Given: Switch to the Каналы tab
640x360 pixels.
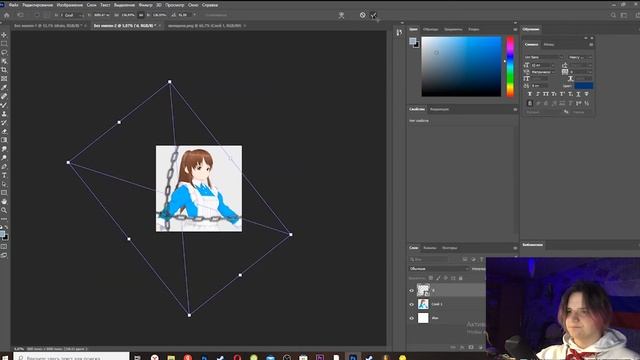Looking at the screenshot, I should coord(429,248).
